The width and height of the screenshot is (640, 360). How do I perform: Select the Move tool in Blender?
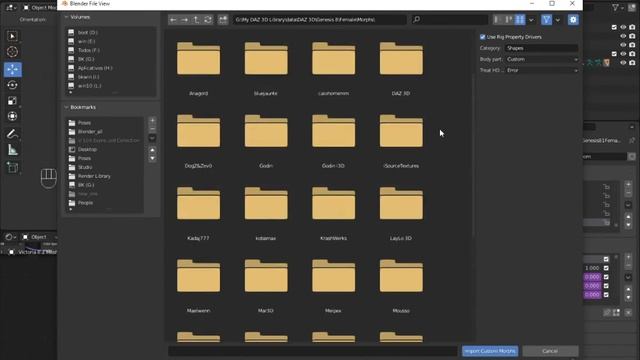click(x=13, y=69)
